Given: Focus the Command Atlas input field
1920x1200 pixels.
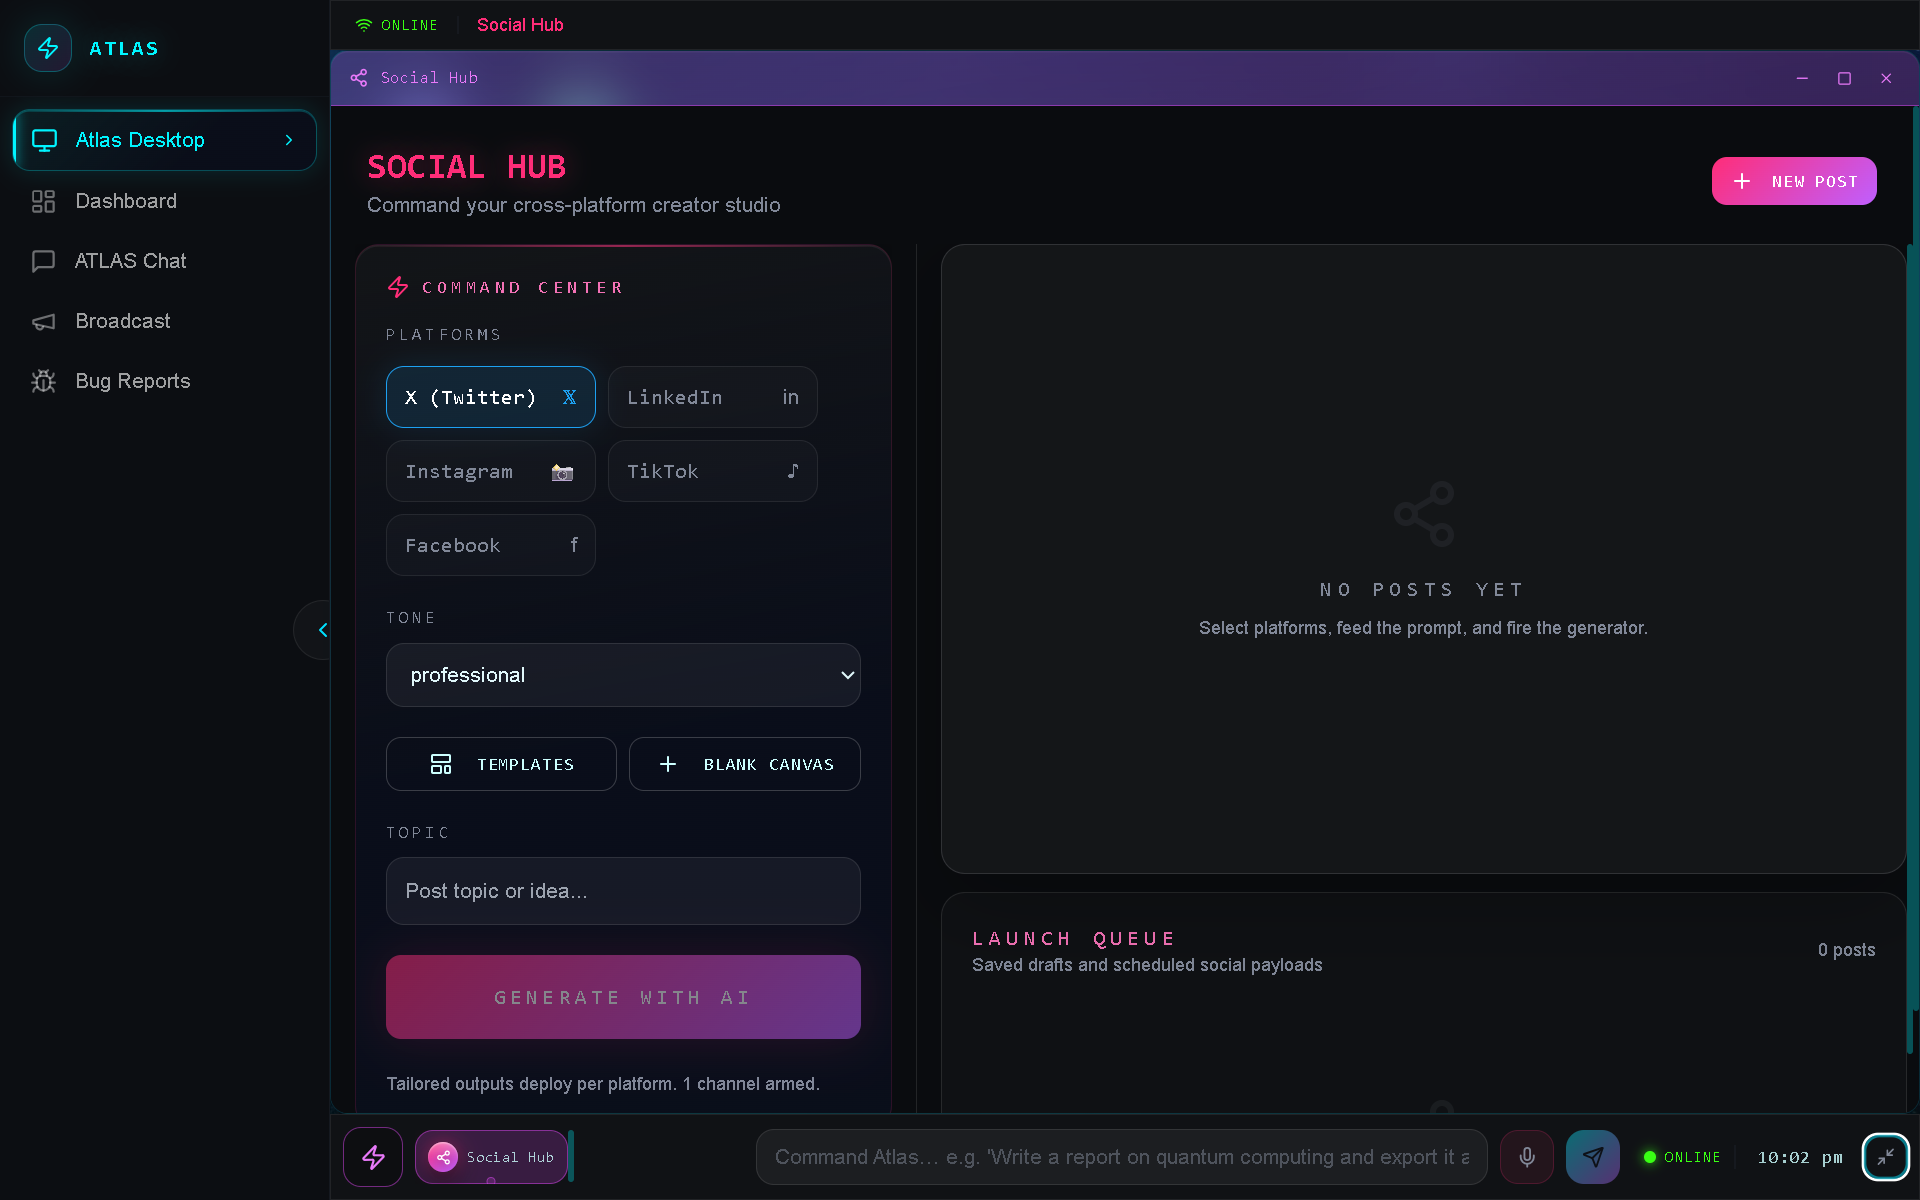Looking at the screenshot, I should [x=1122, y=1157].
